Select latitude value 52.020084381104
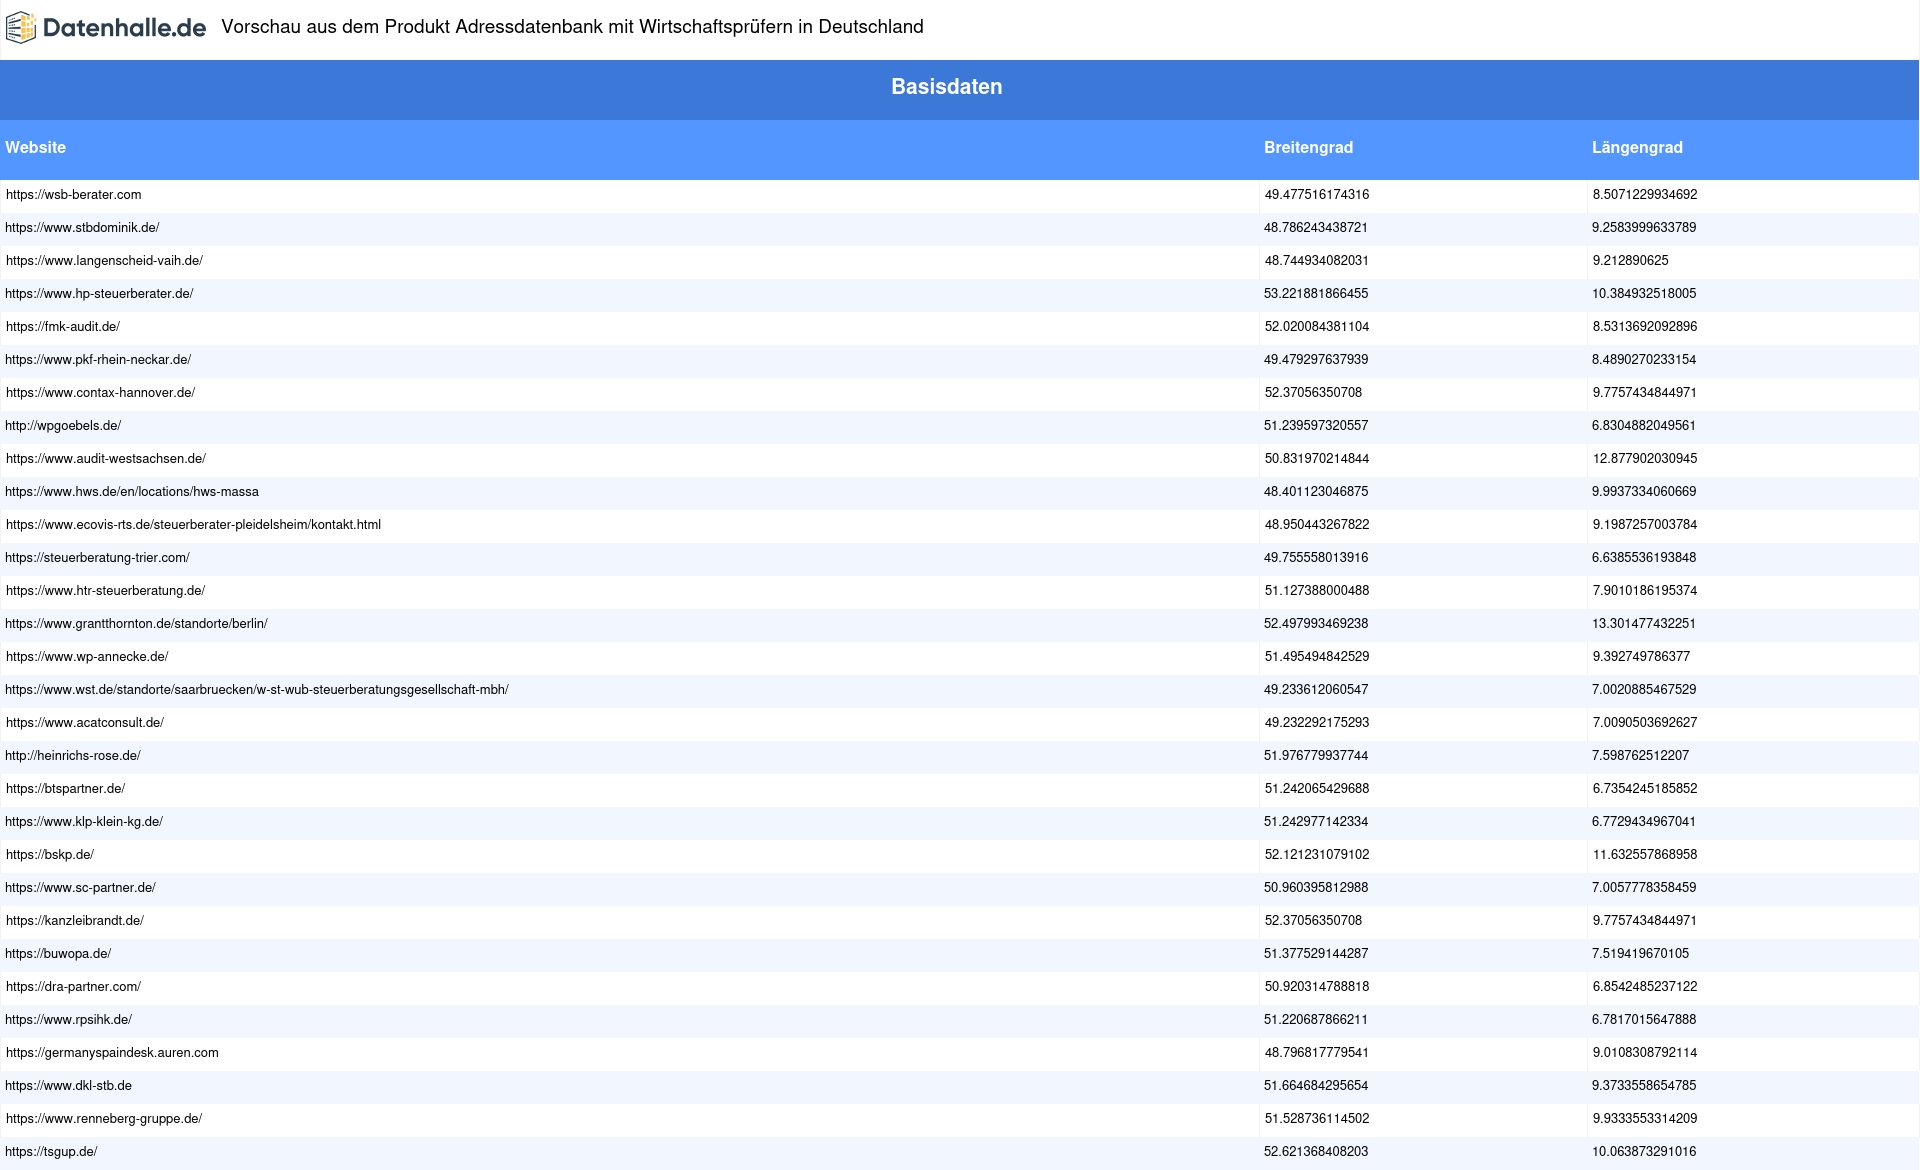Viewport: 1920px width, 1170px height. click(1317, 327)
